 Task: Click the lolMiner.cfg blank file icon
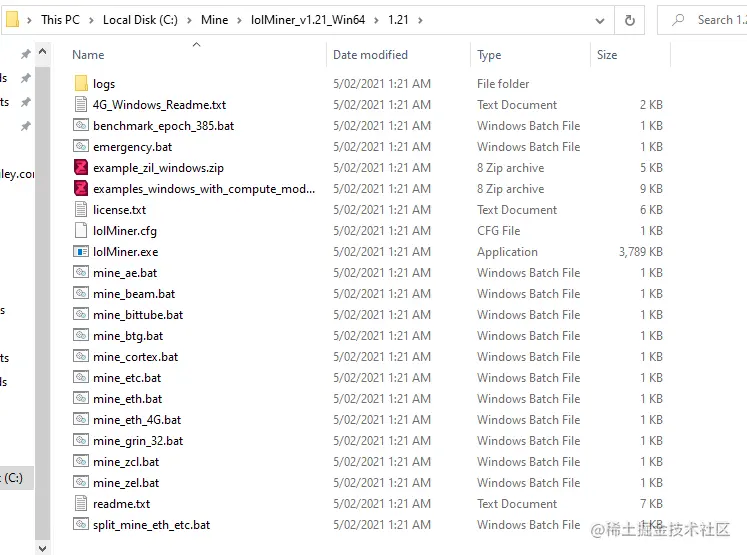(81, 230)
